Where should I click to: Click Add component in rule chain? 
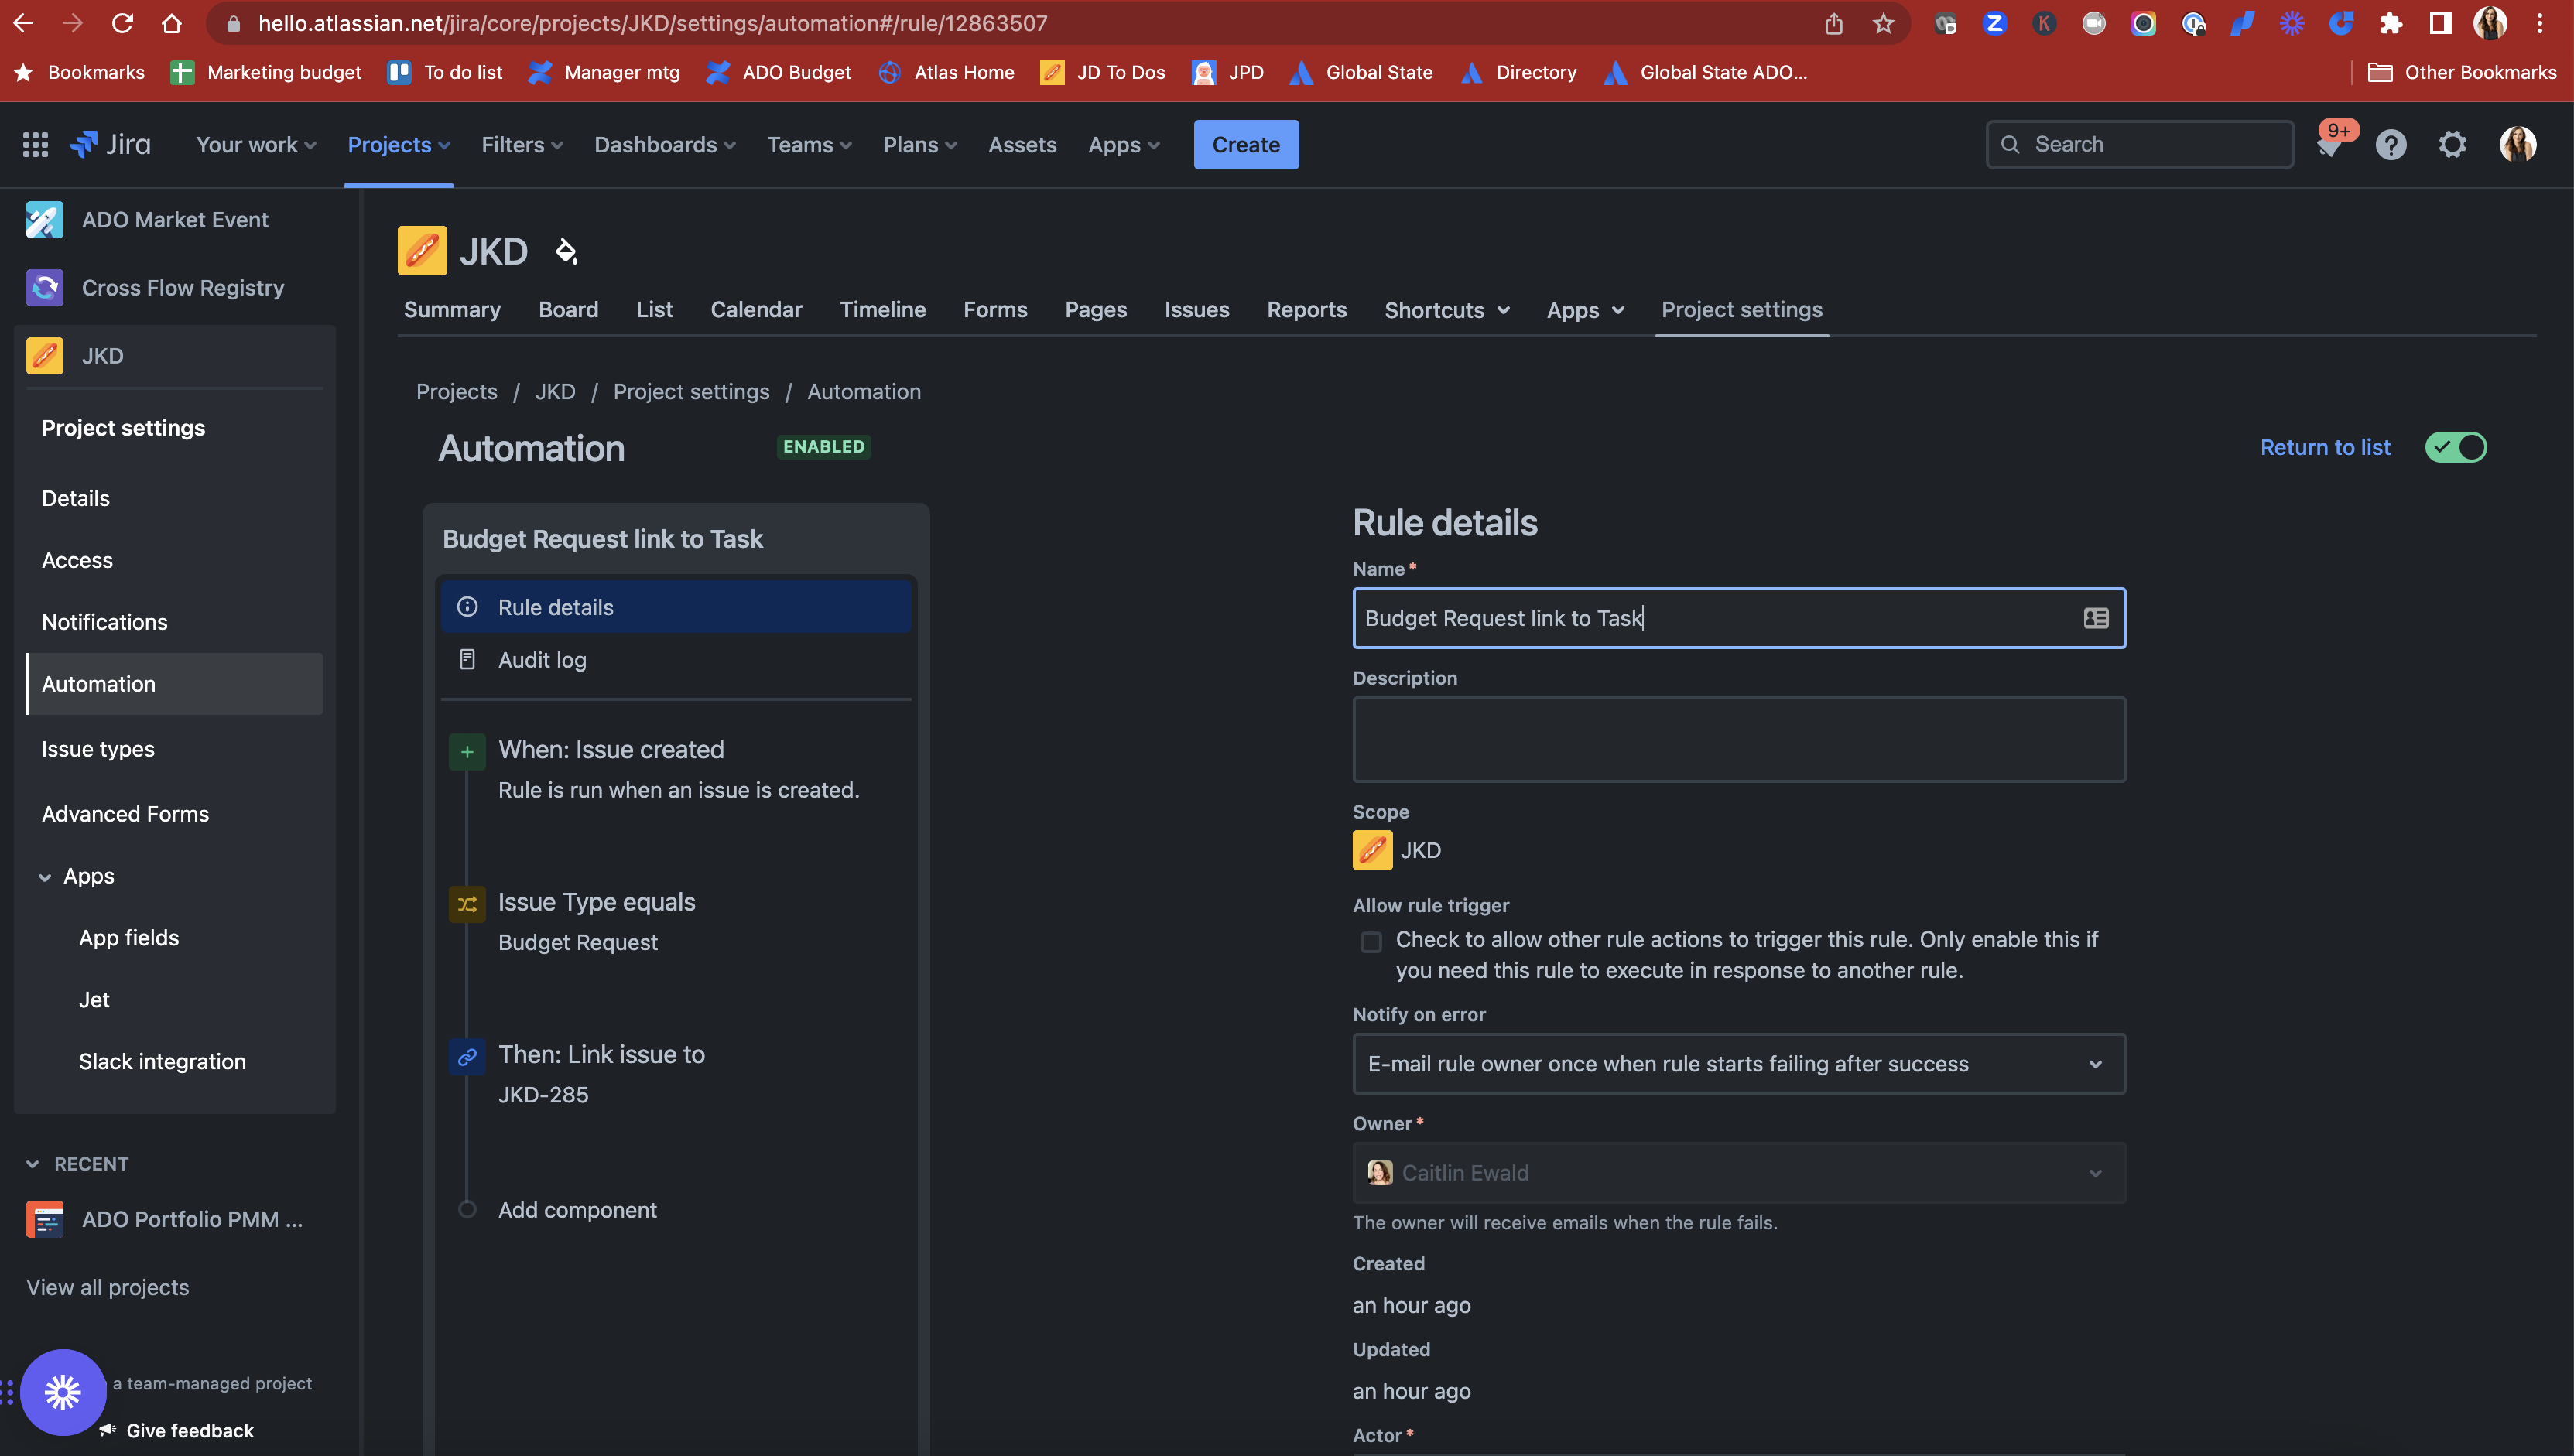click(x=577, y=1210)
